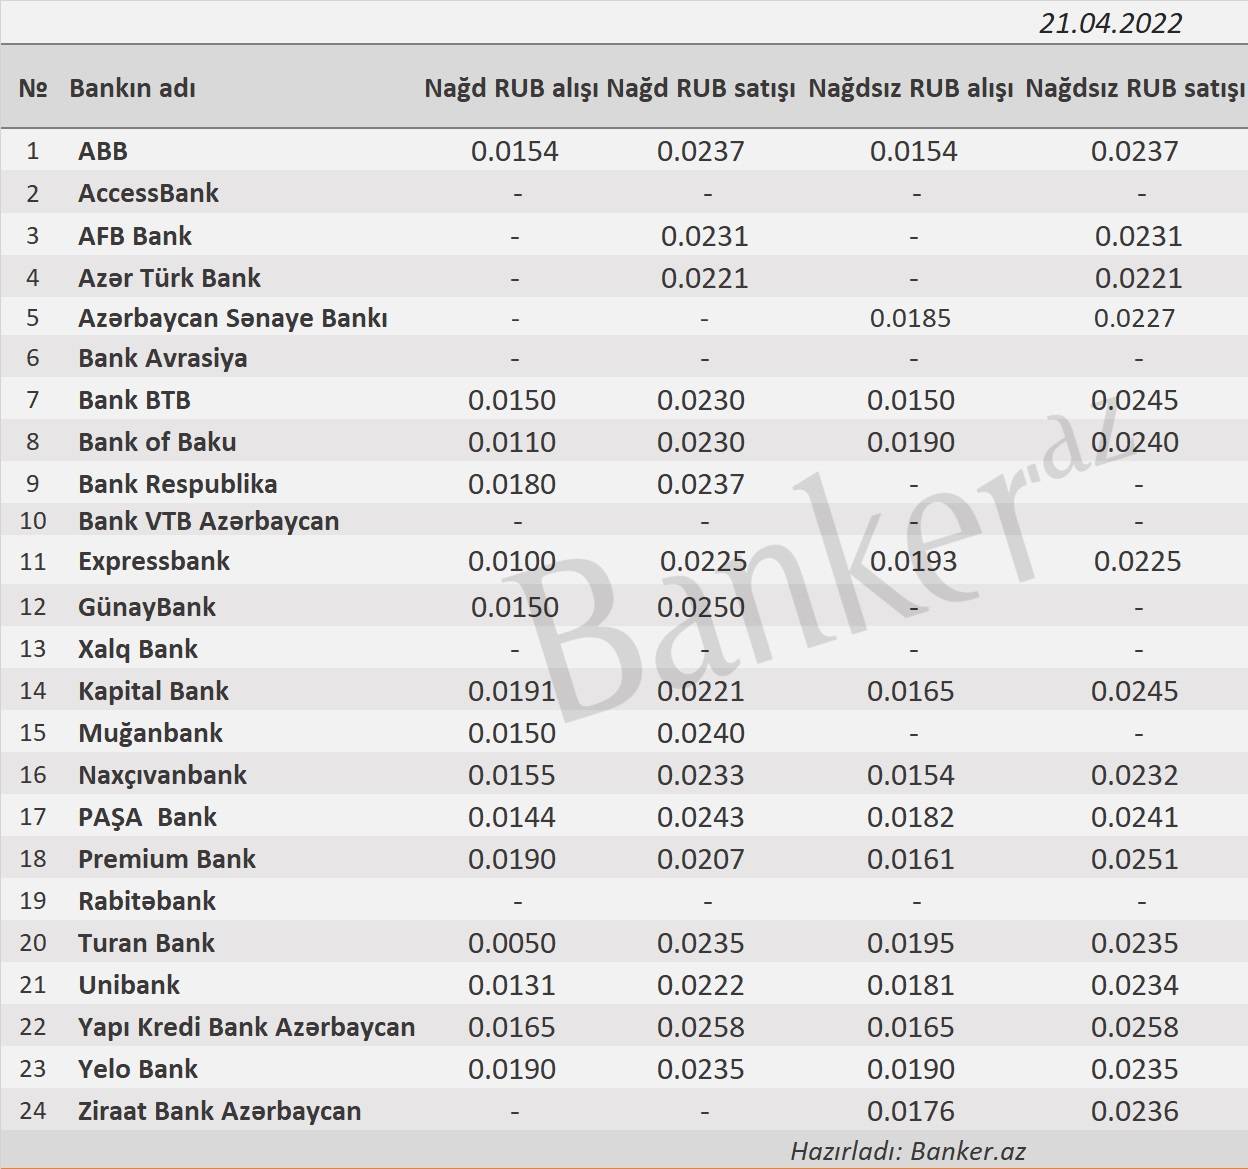The height and width of the screenshot is (1169, 1248).
Task: Select the Bank Respublika name
Action: click(177, 484)
